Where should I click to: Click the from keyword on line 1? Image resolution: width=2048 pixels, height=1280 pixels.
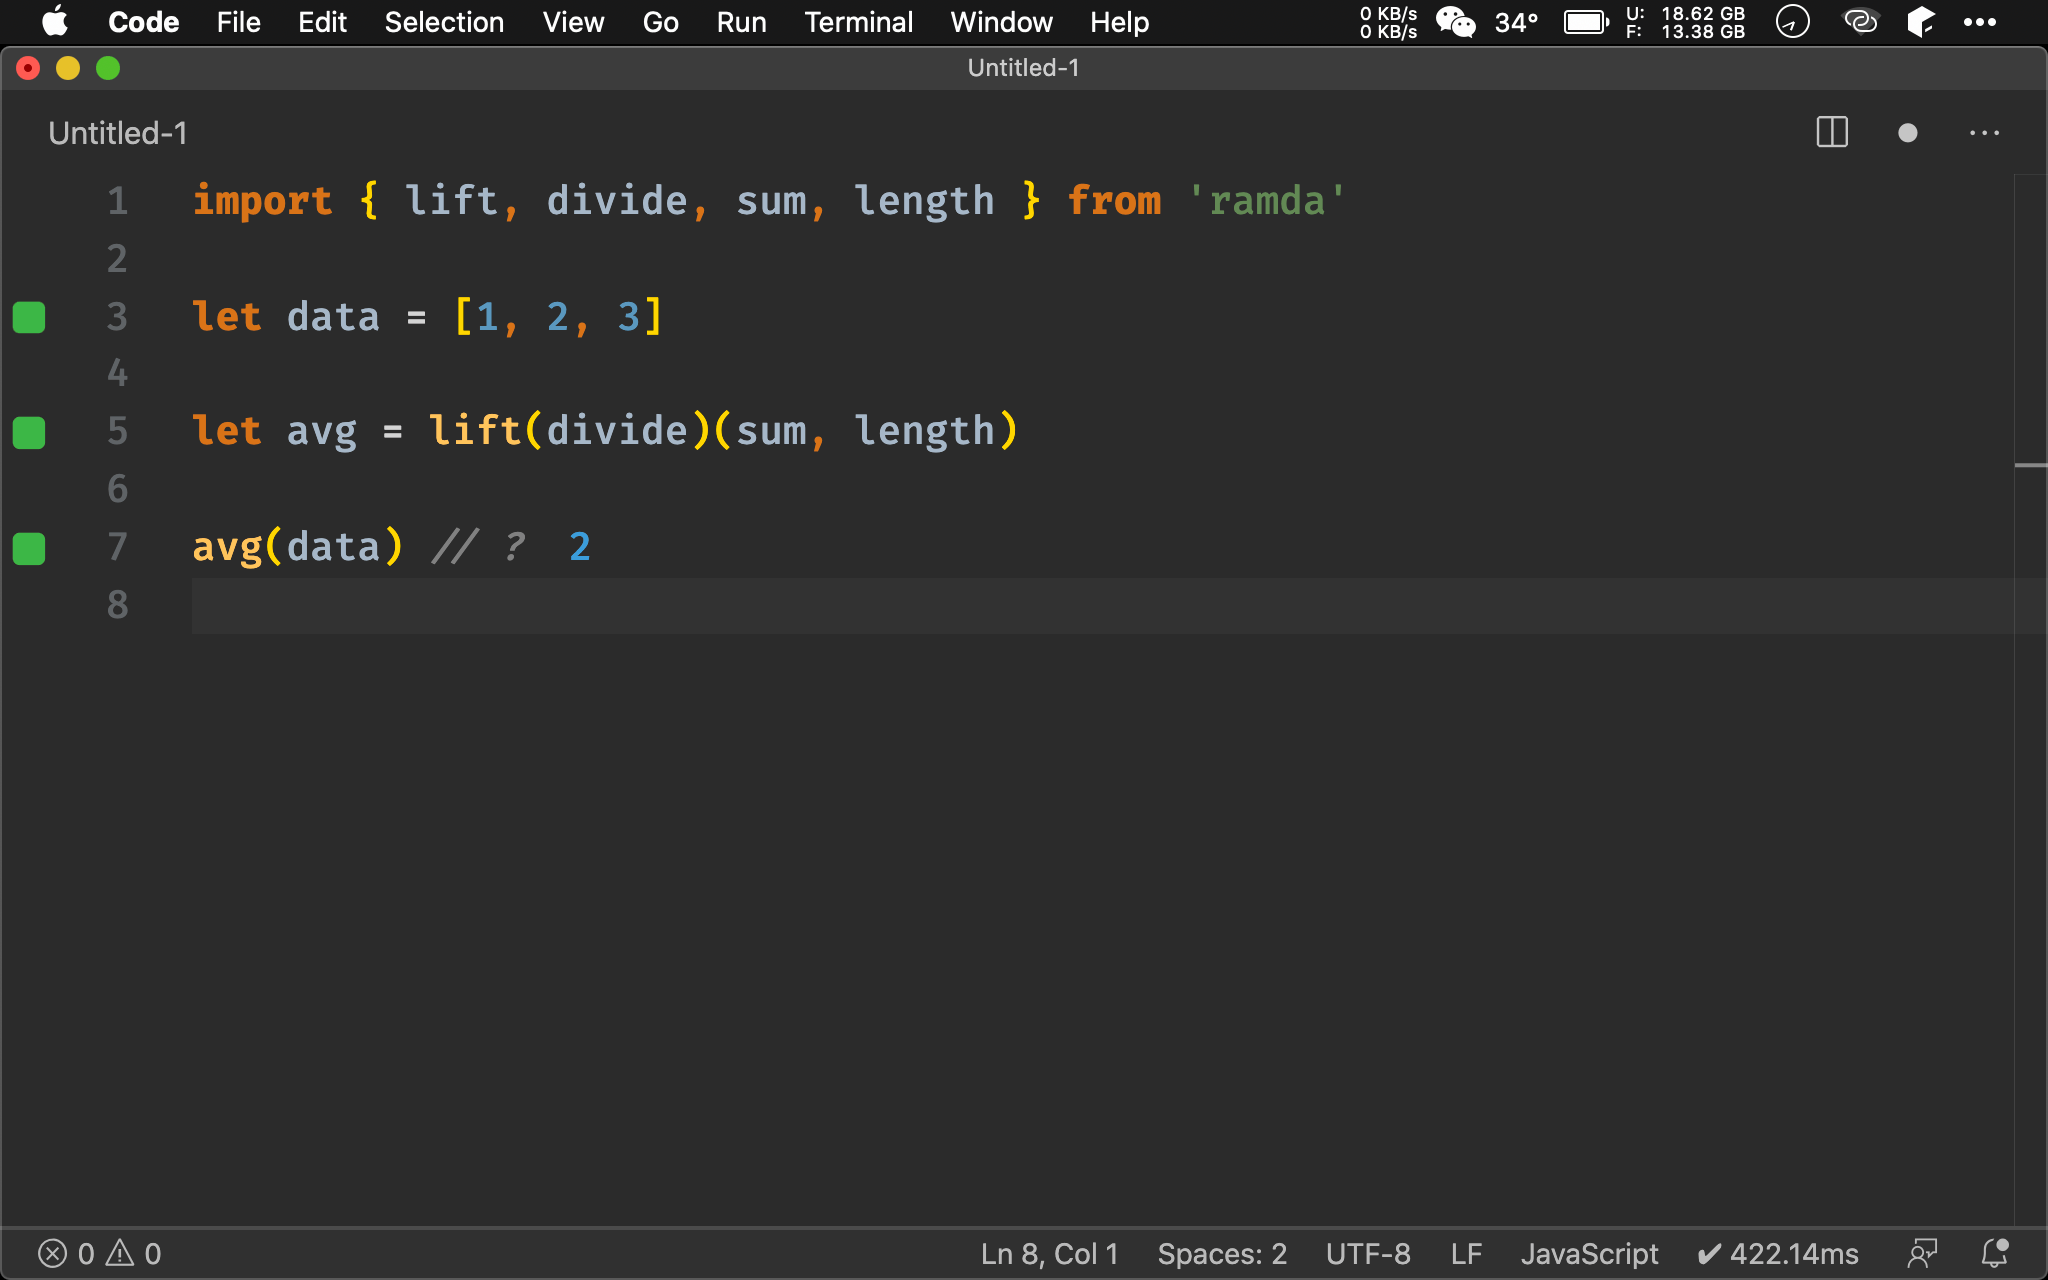[x=1114, y=201]
